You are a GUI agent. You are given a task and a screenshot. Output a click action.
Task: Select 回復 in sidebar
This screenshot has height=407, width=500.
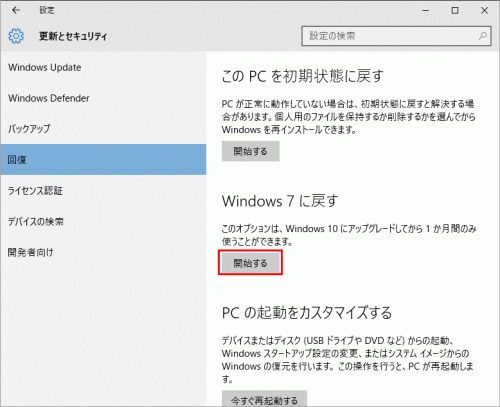pos(103,159)
